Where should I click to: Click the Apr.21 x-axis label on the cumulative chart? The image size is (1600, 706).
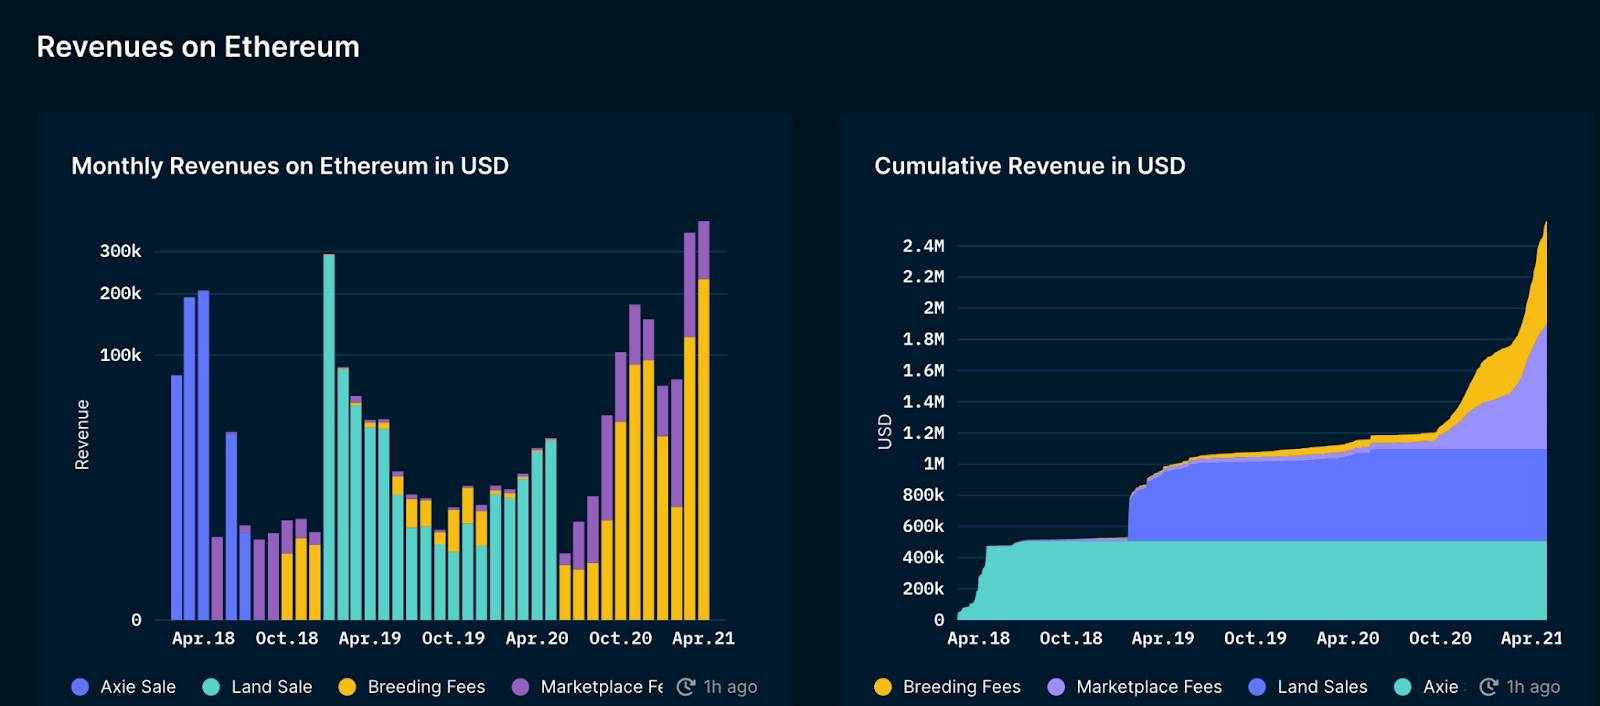pyautogui.click(x=1532, y=638)
